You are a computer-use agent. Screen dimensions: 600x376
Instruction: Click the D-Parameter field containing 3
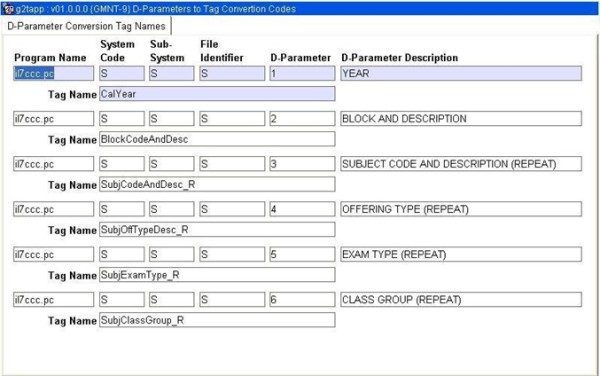click(302, 164)
